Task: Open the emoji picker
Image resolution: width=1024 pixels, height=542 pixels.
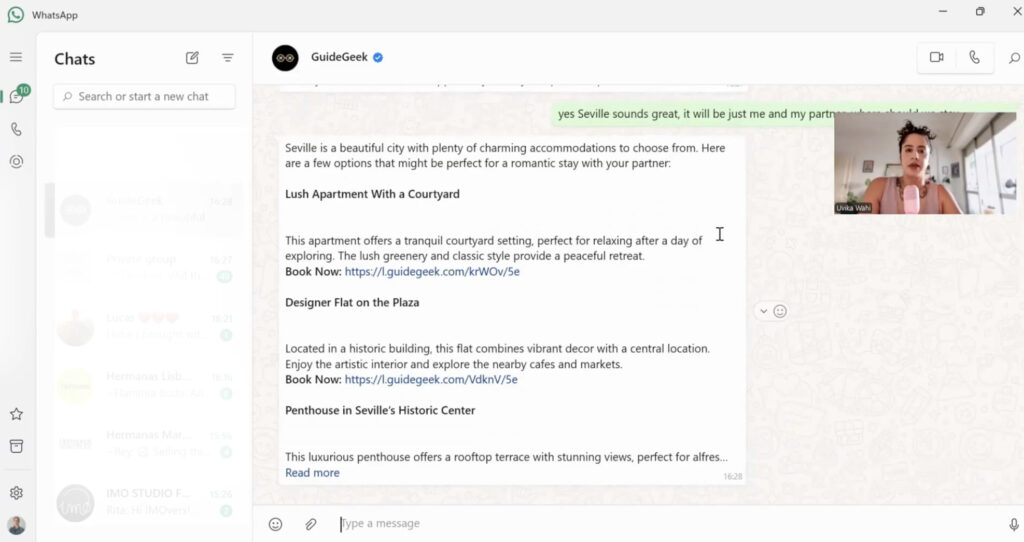Action: tap(276, 524)
